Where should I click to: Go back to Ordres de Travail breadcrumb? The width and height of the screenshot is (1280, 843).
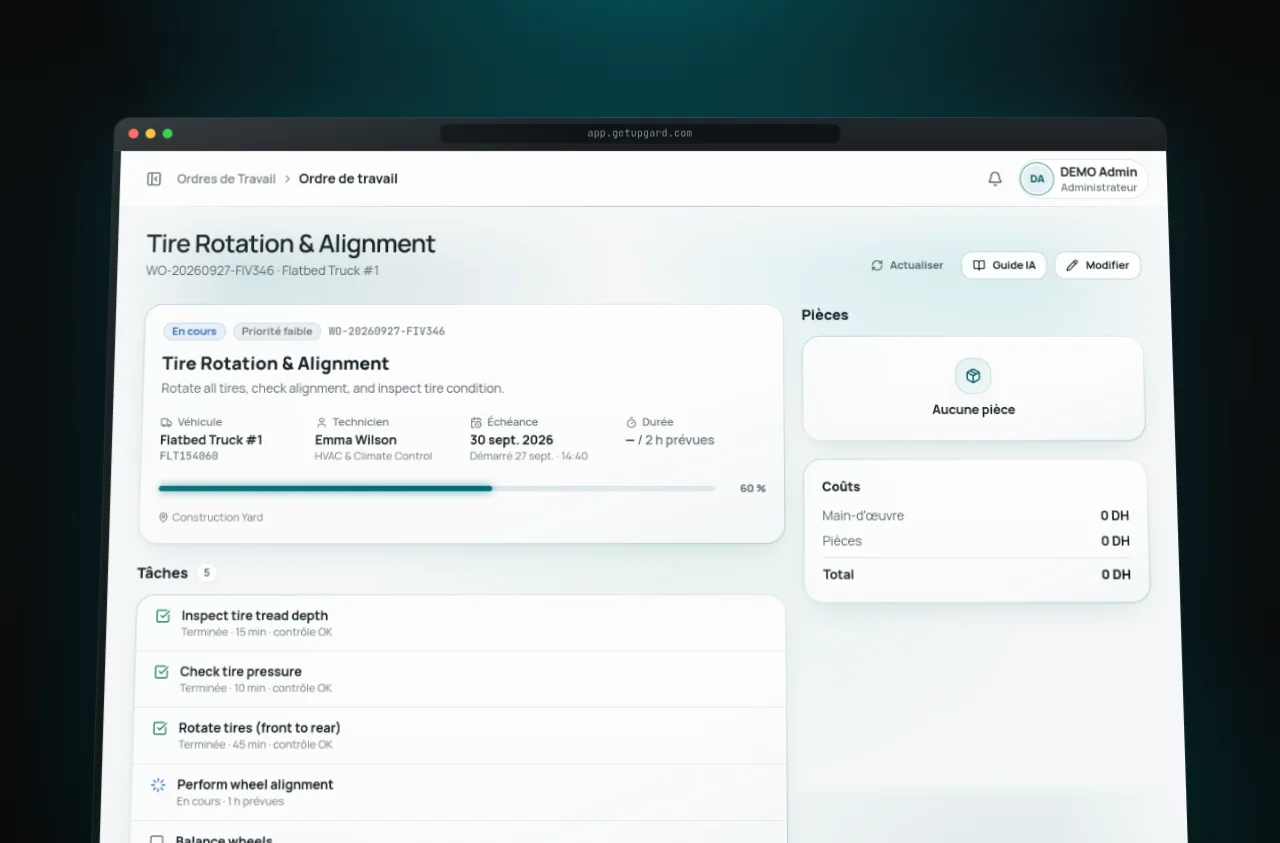tap(226, 179)
